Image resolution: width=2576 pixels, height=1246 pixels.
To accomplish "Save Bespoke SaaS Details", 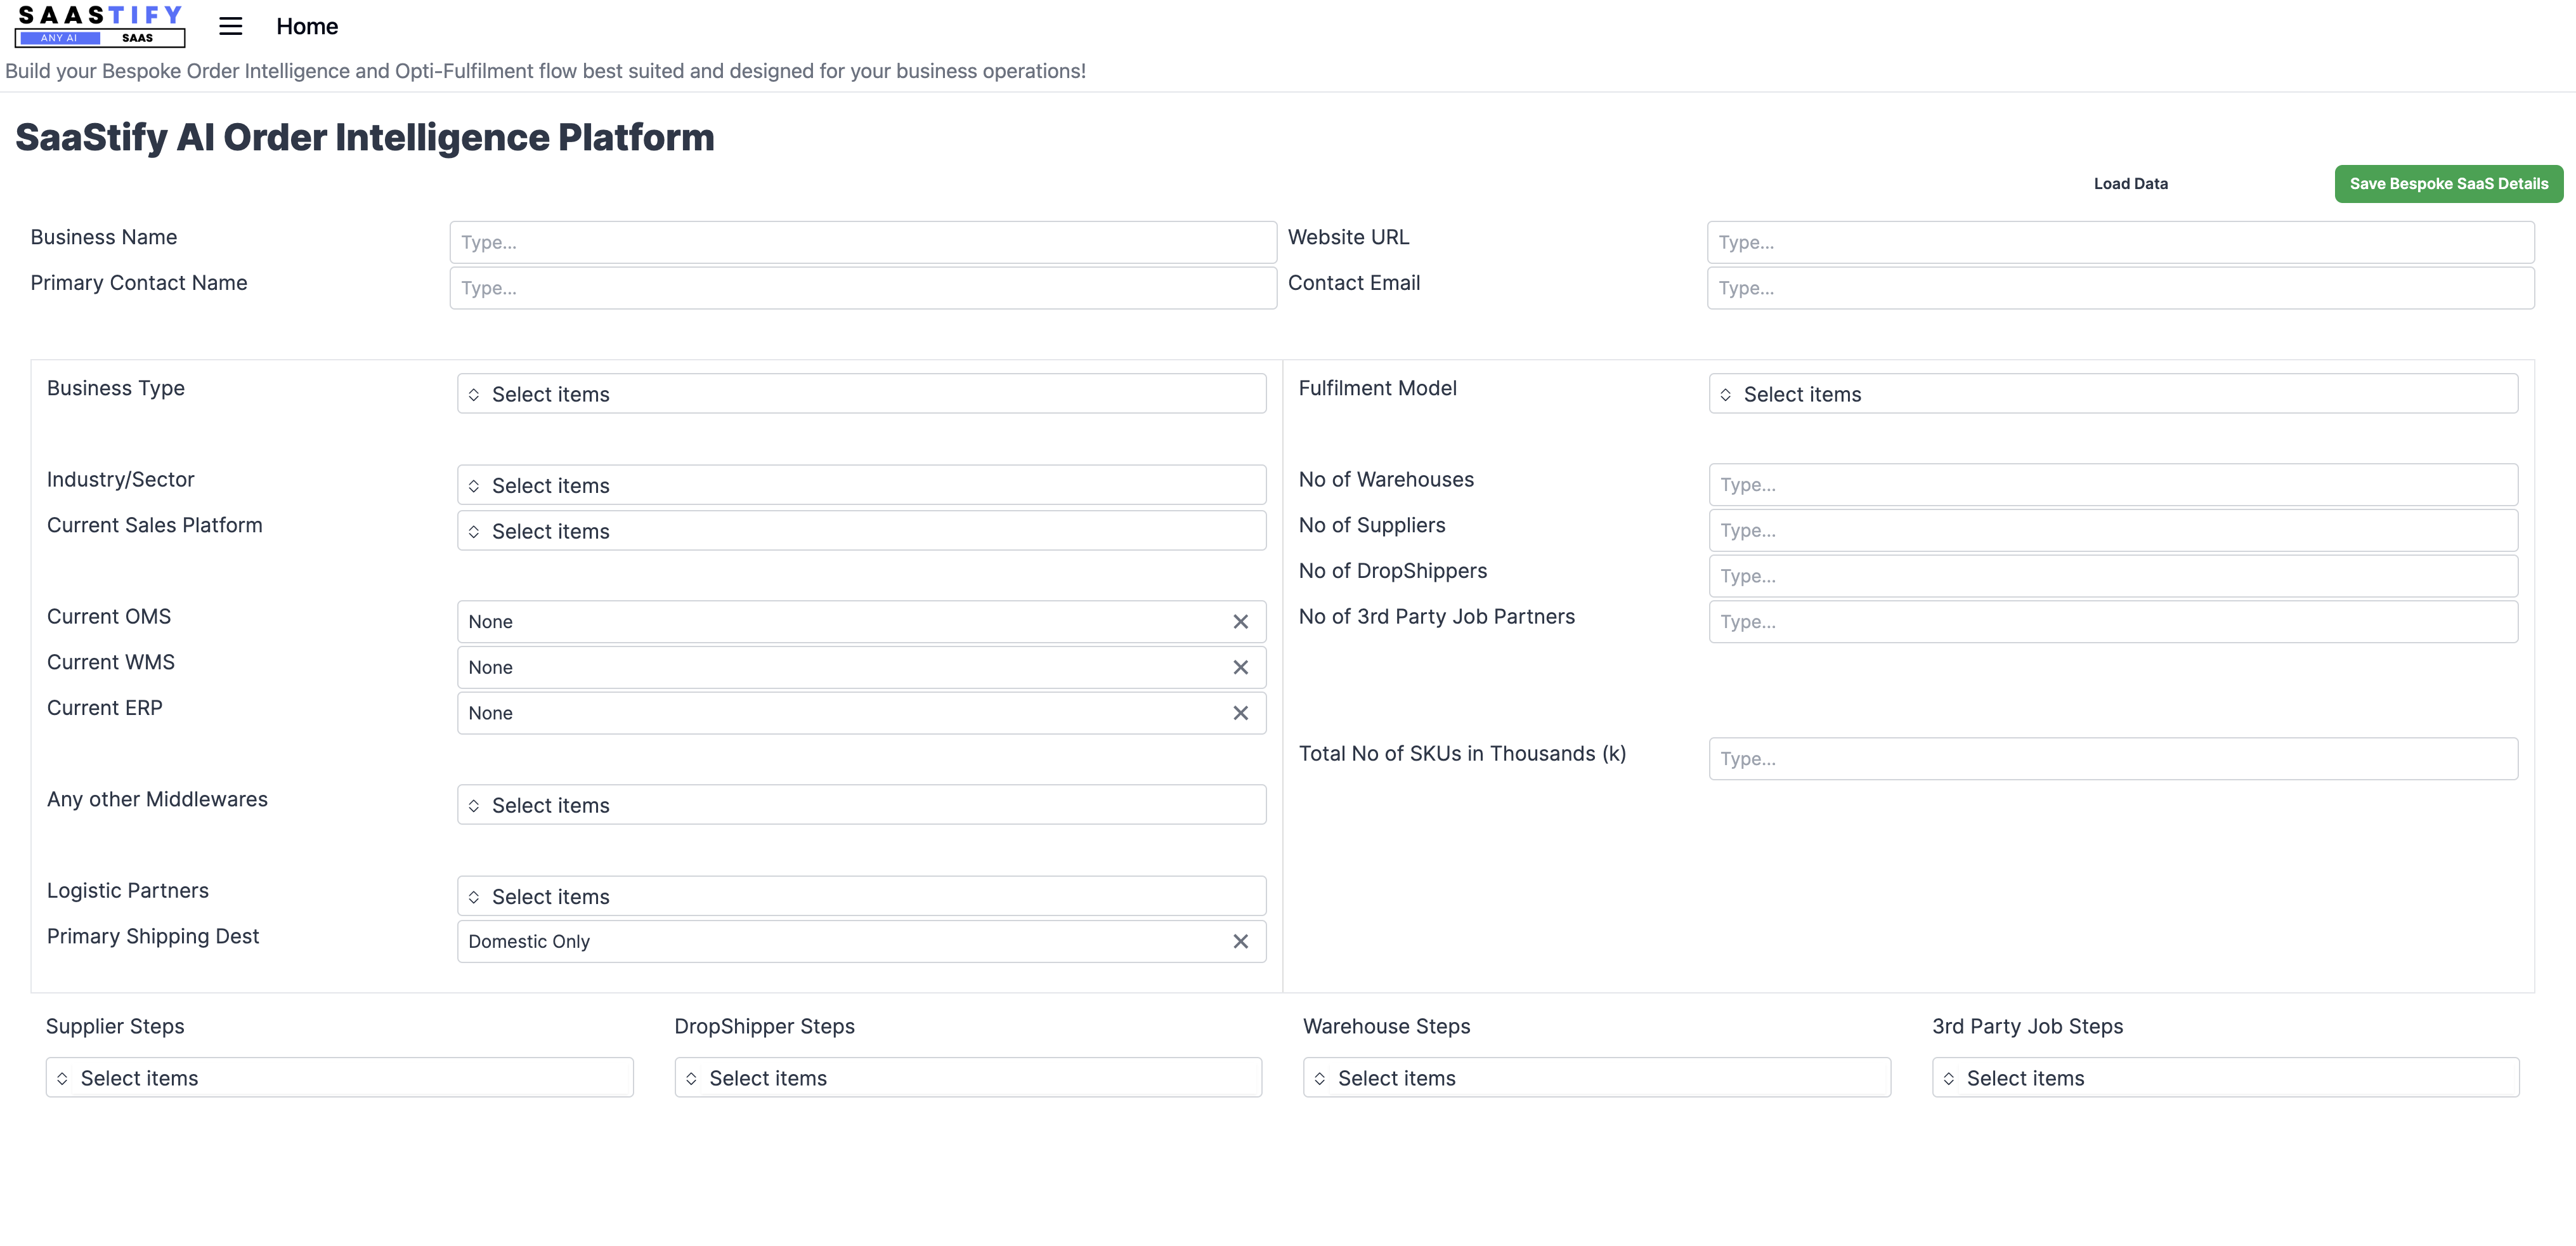I will click(2448, 184).
